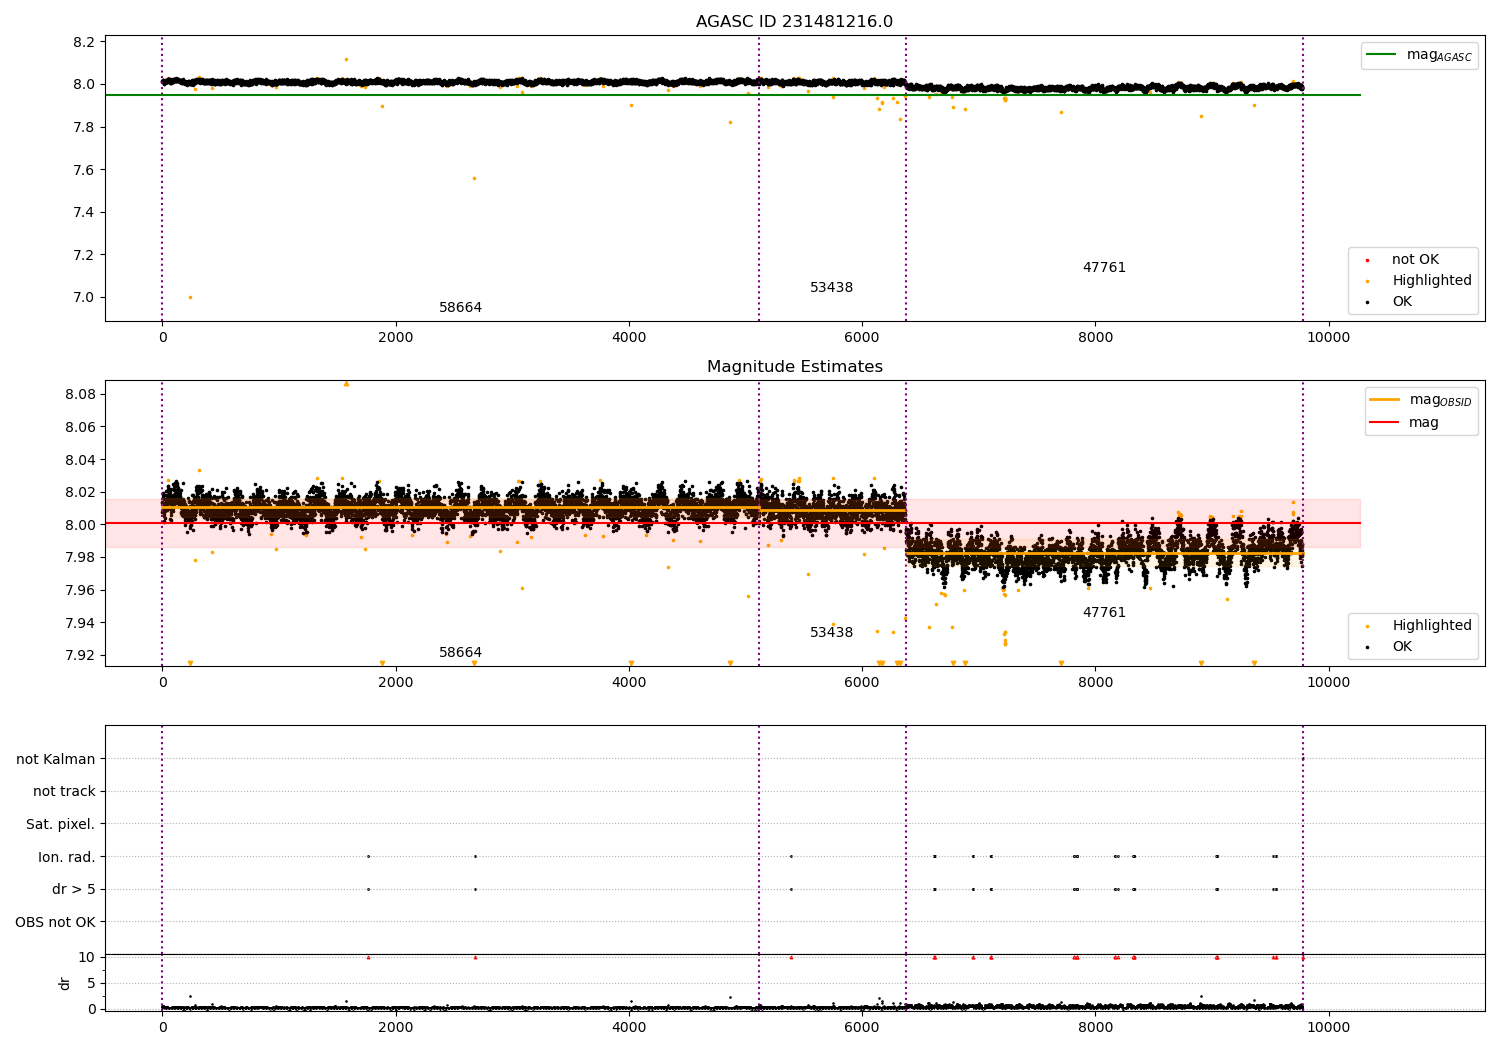
Task: Click the 7.92 y-axis tick in middle plot
Action: [80, 656]
